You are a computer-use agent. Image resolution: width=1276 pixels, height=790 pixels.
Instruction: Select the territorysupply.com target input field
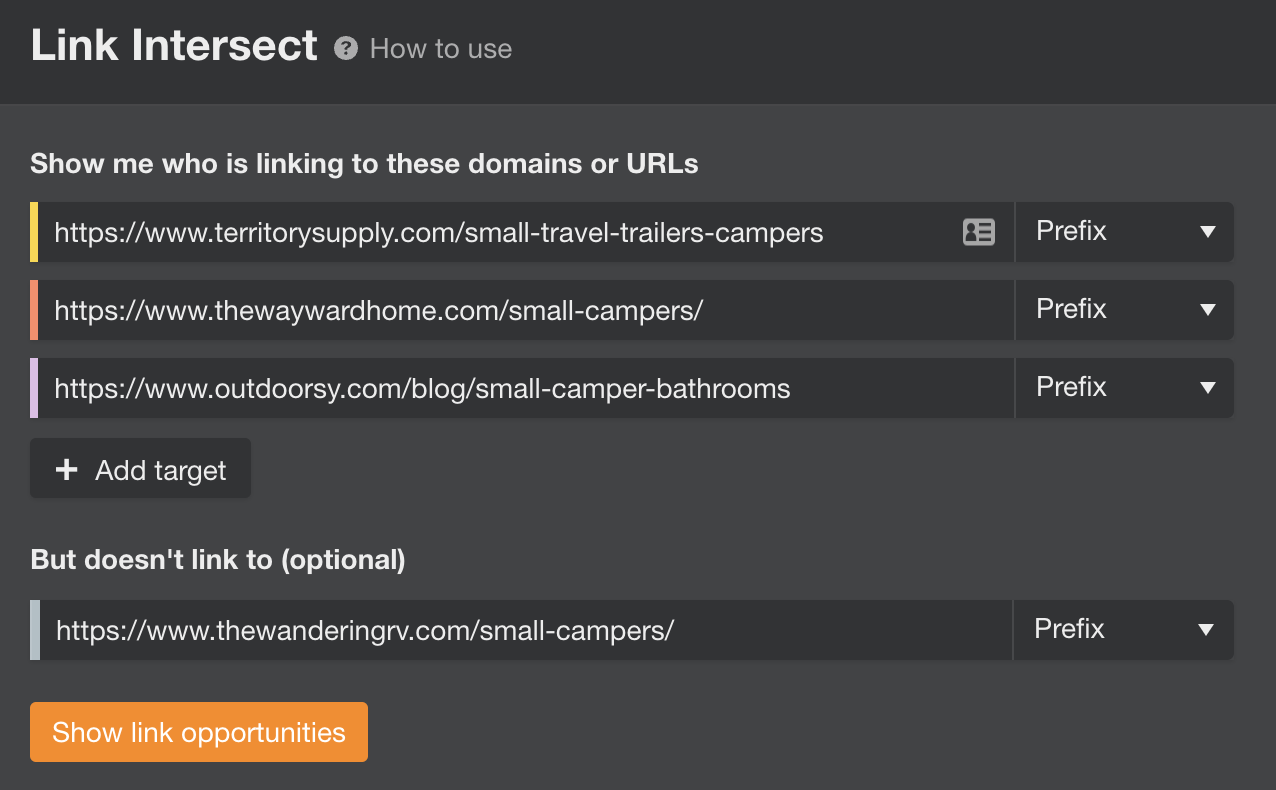click(x=500, y=232)
